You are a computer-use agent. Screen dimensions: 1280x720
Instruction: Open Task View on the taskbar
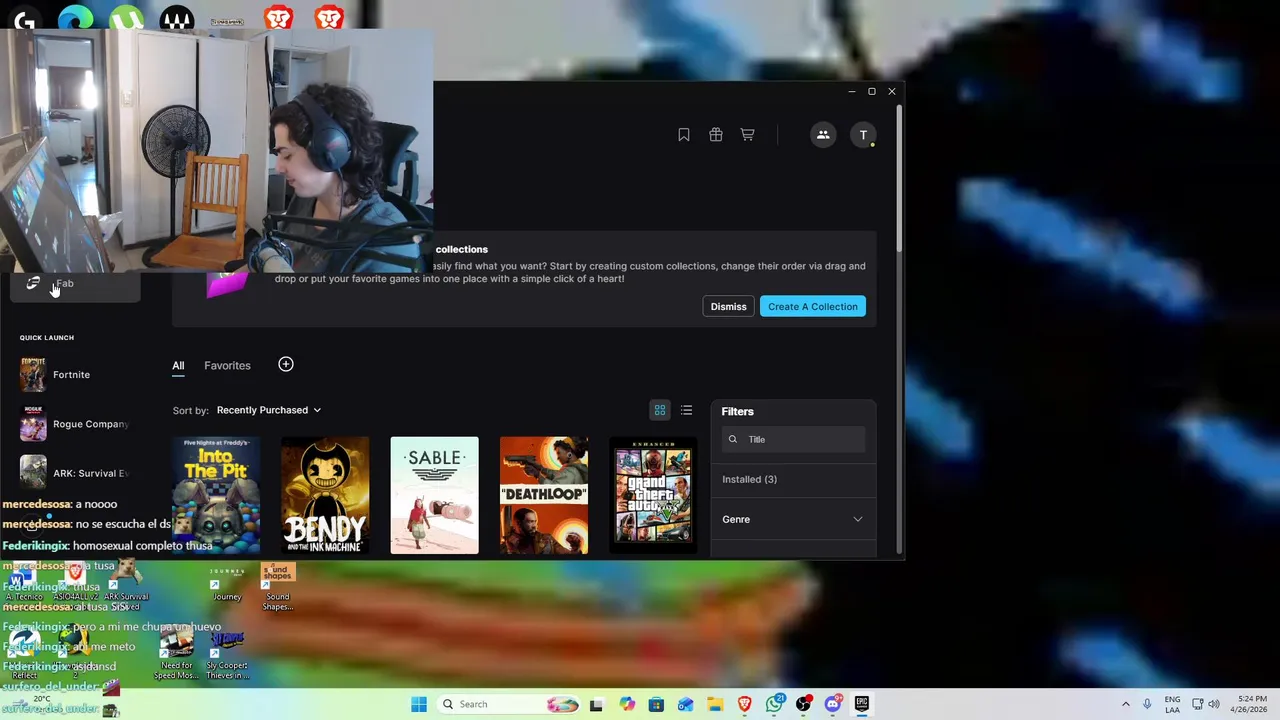(596, 704)
